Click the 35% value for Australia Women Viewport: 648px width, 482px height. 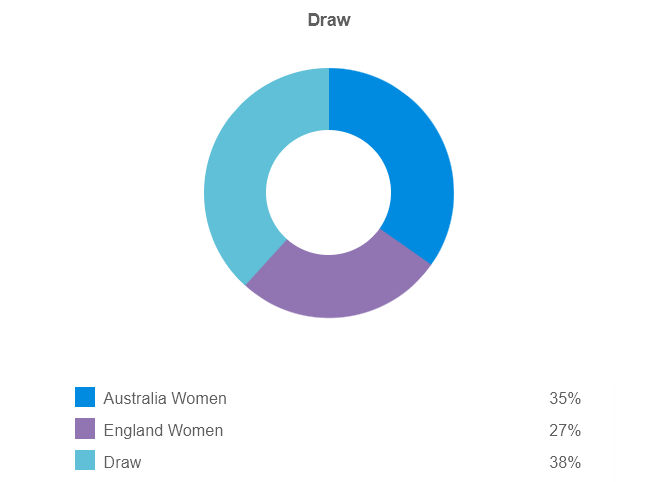[565, 398]
